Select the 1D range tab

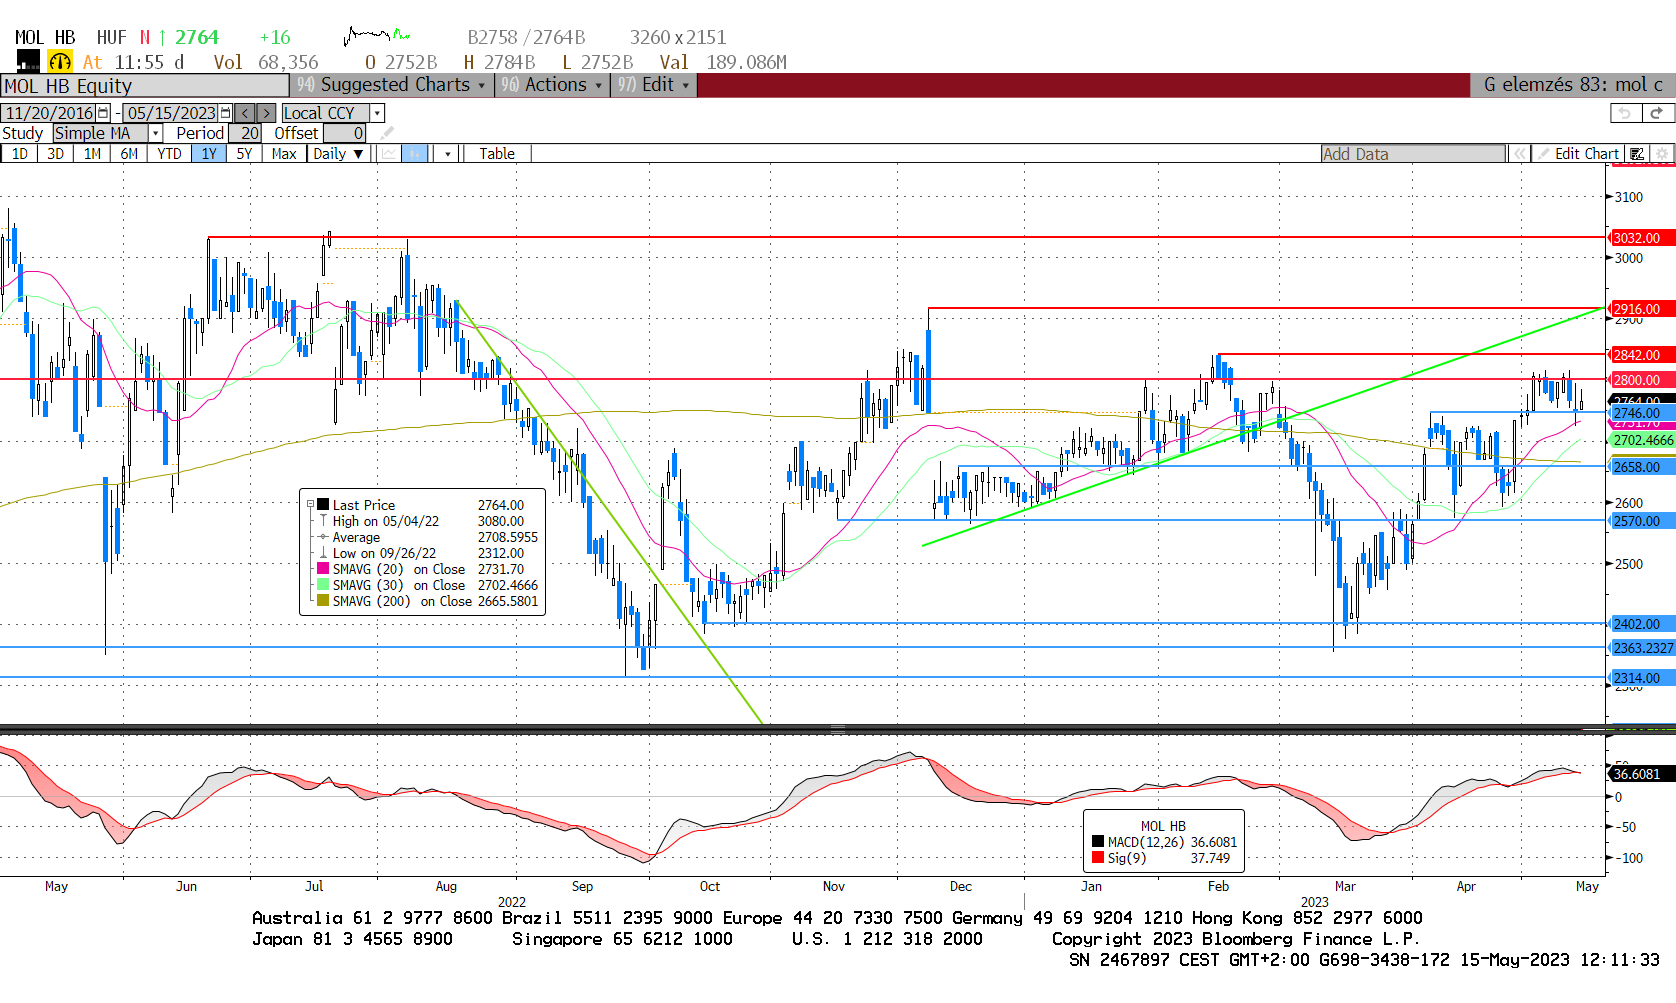[20, 154]
